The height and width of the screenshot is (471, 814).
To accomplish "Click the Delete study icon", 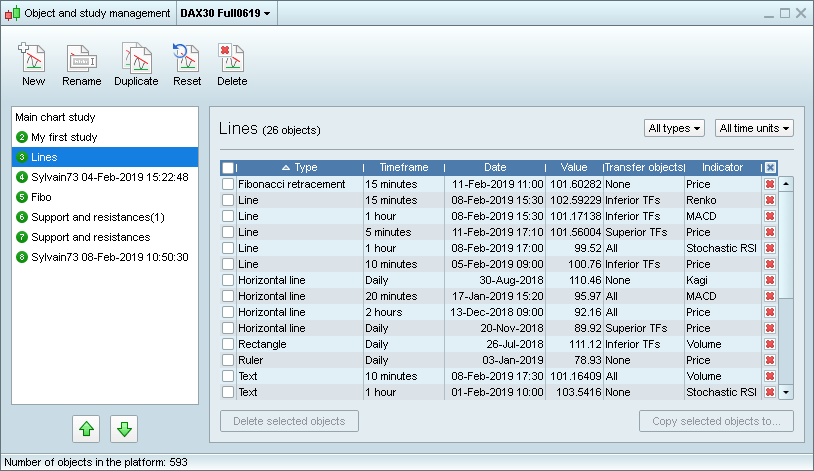I will point(232,60).
